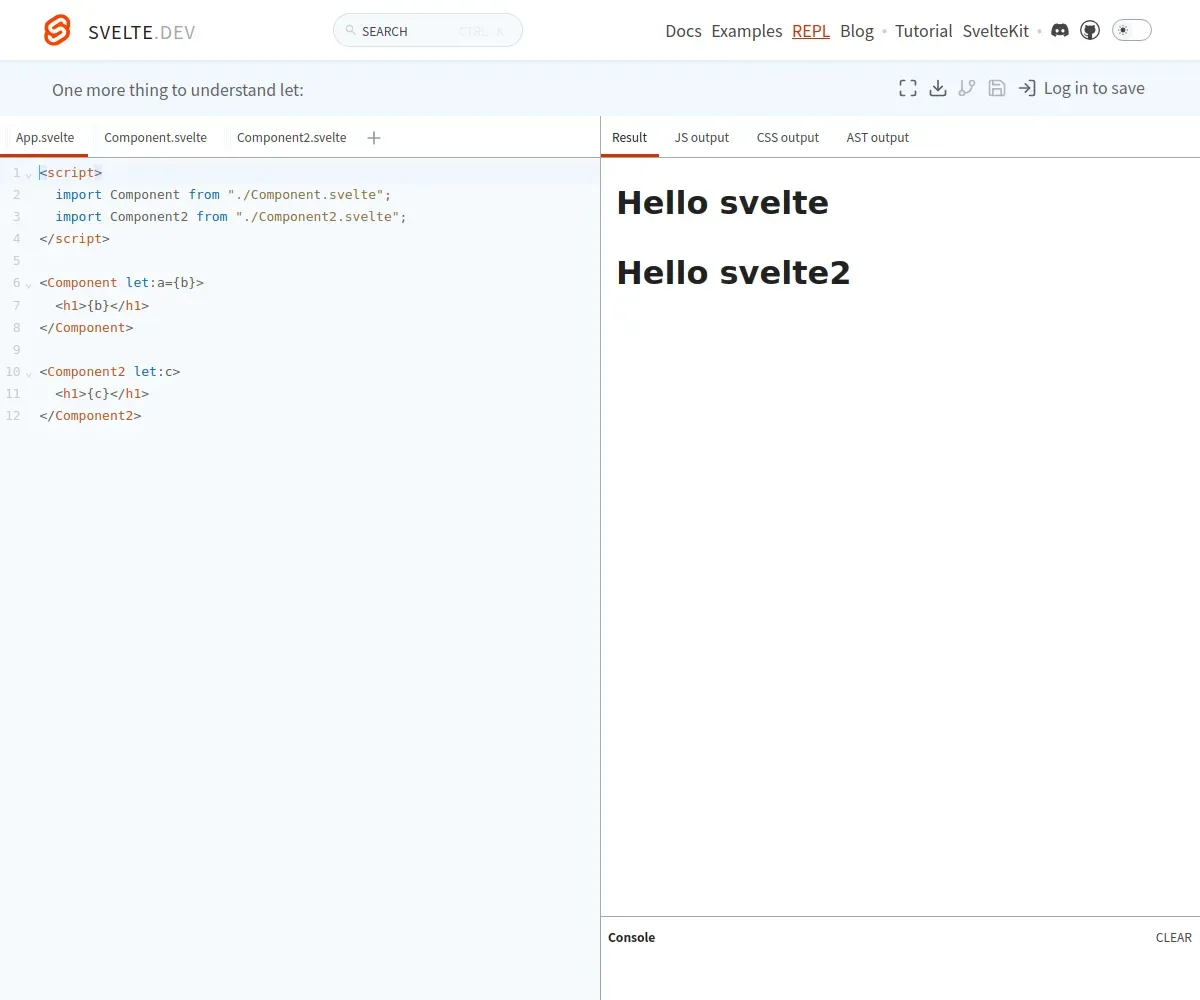Collapse the Component2 block fold arrow on line 10
Viewport: 1200px width, 1000px height.
tap(28, 372)
